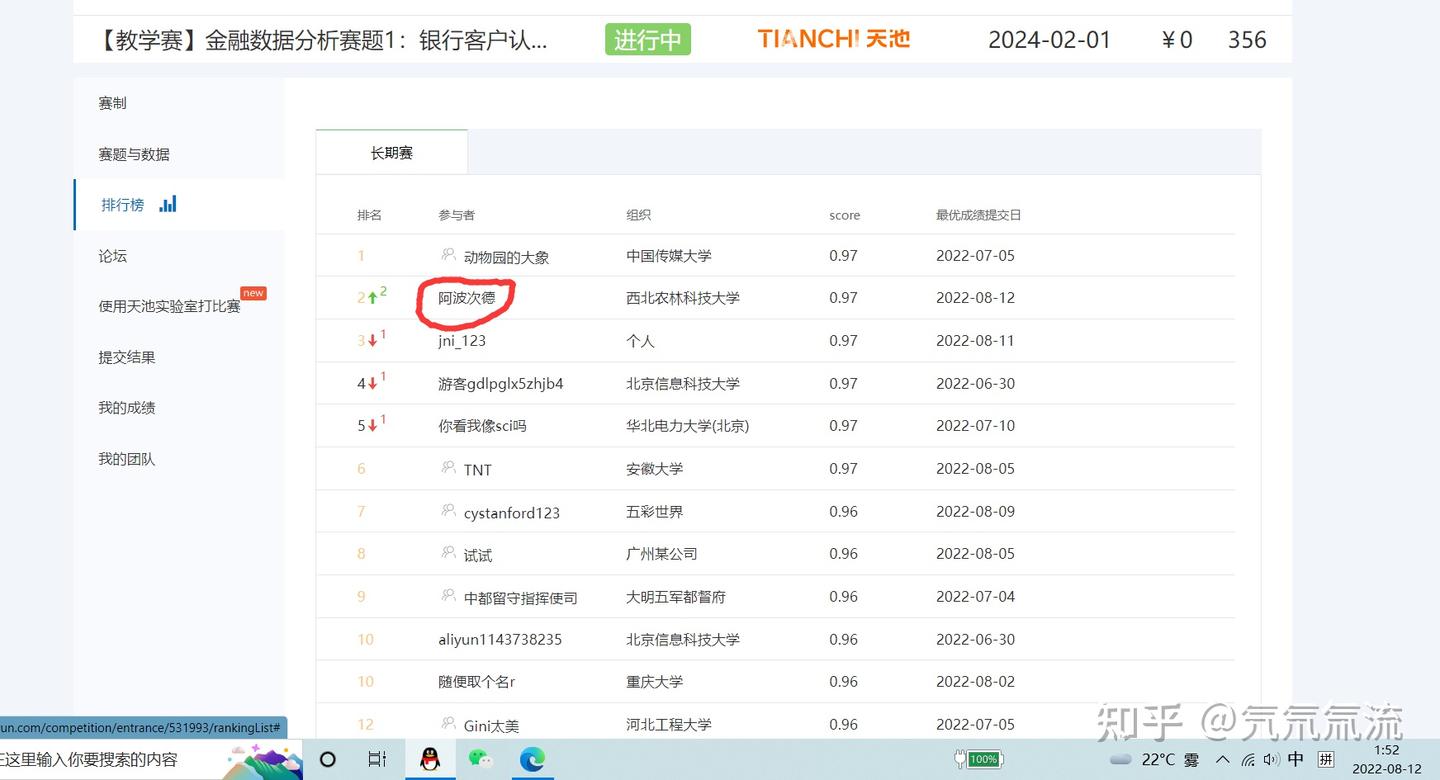This screenshot has width=1440, height=780.
Task: Click team icon next to 动物园的大象
Action: (448, 255)
